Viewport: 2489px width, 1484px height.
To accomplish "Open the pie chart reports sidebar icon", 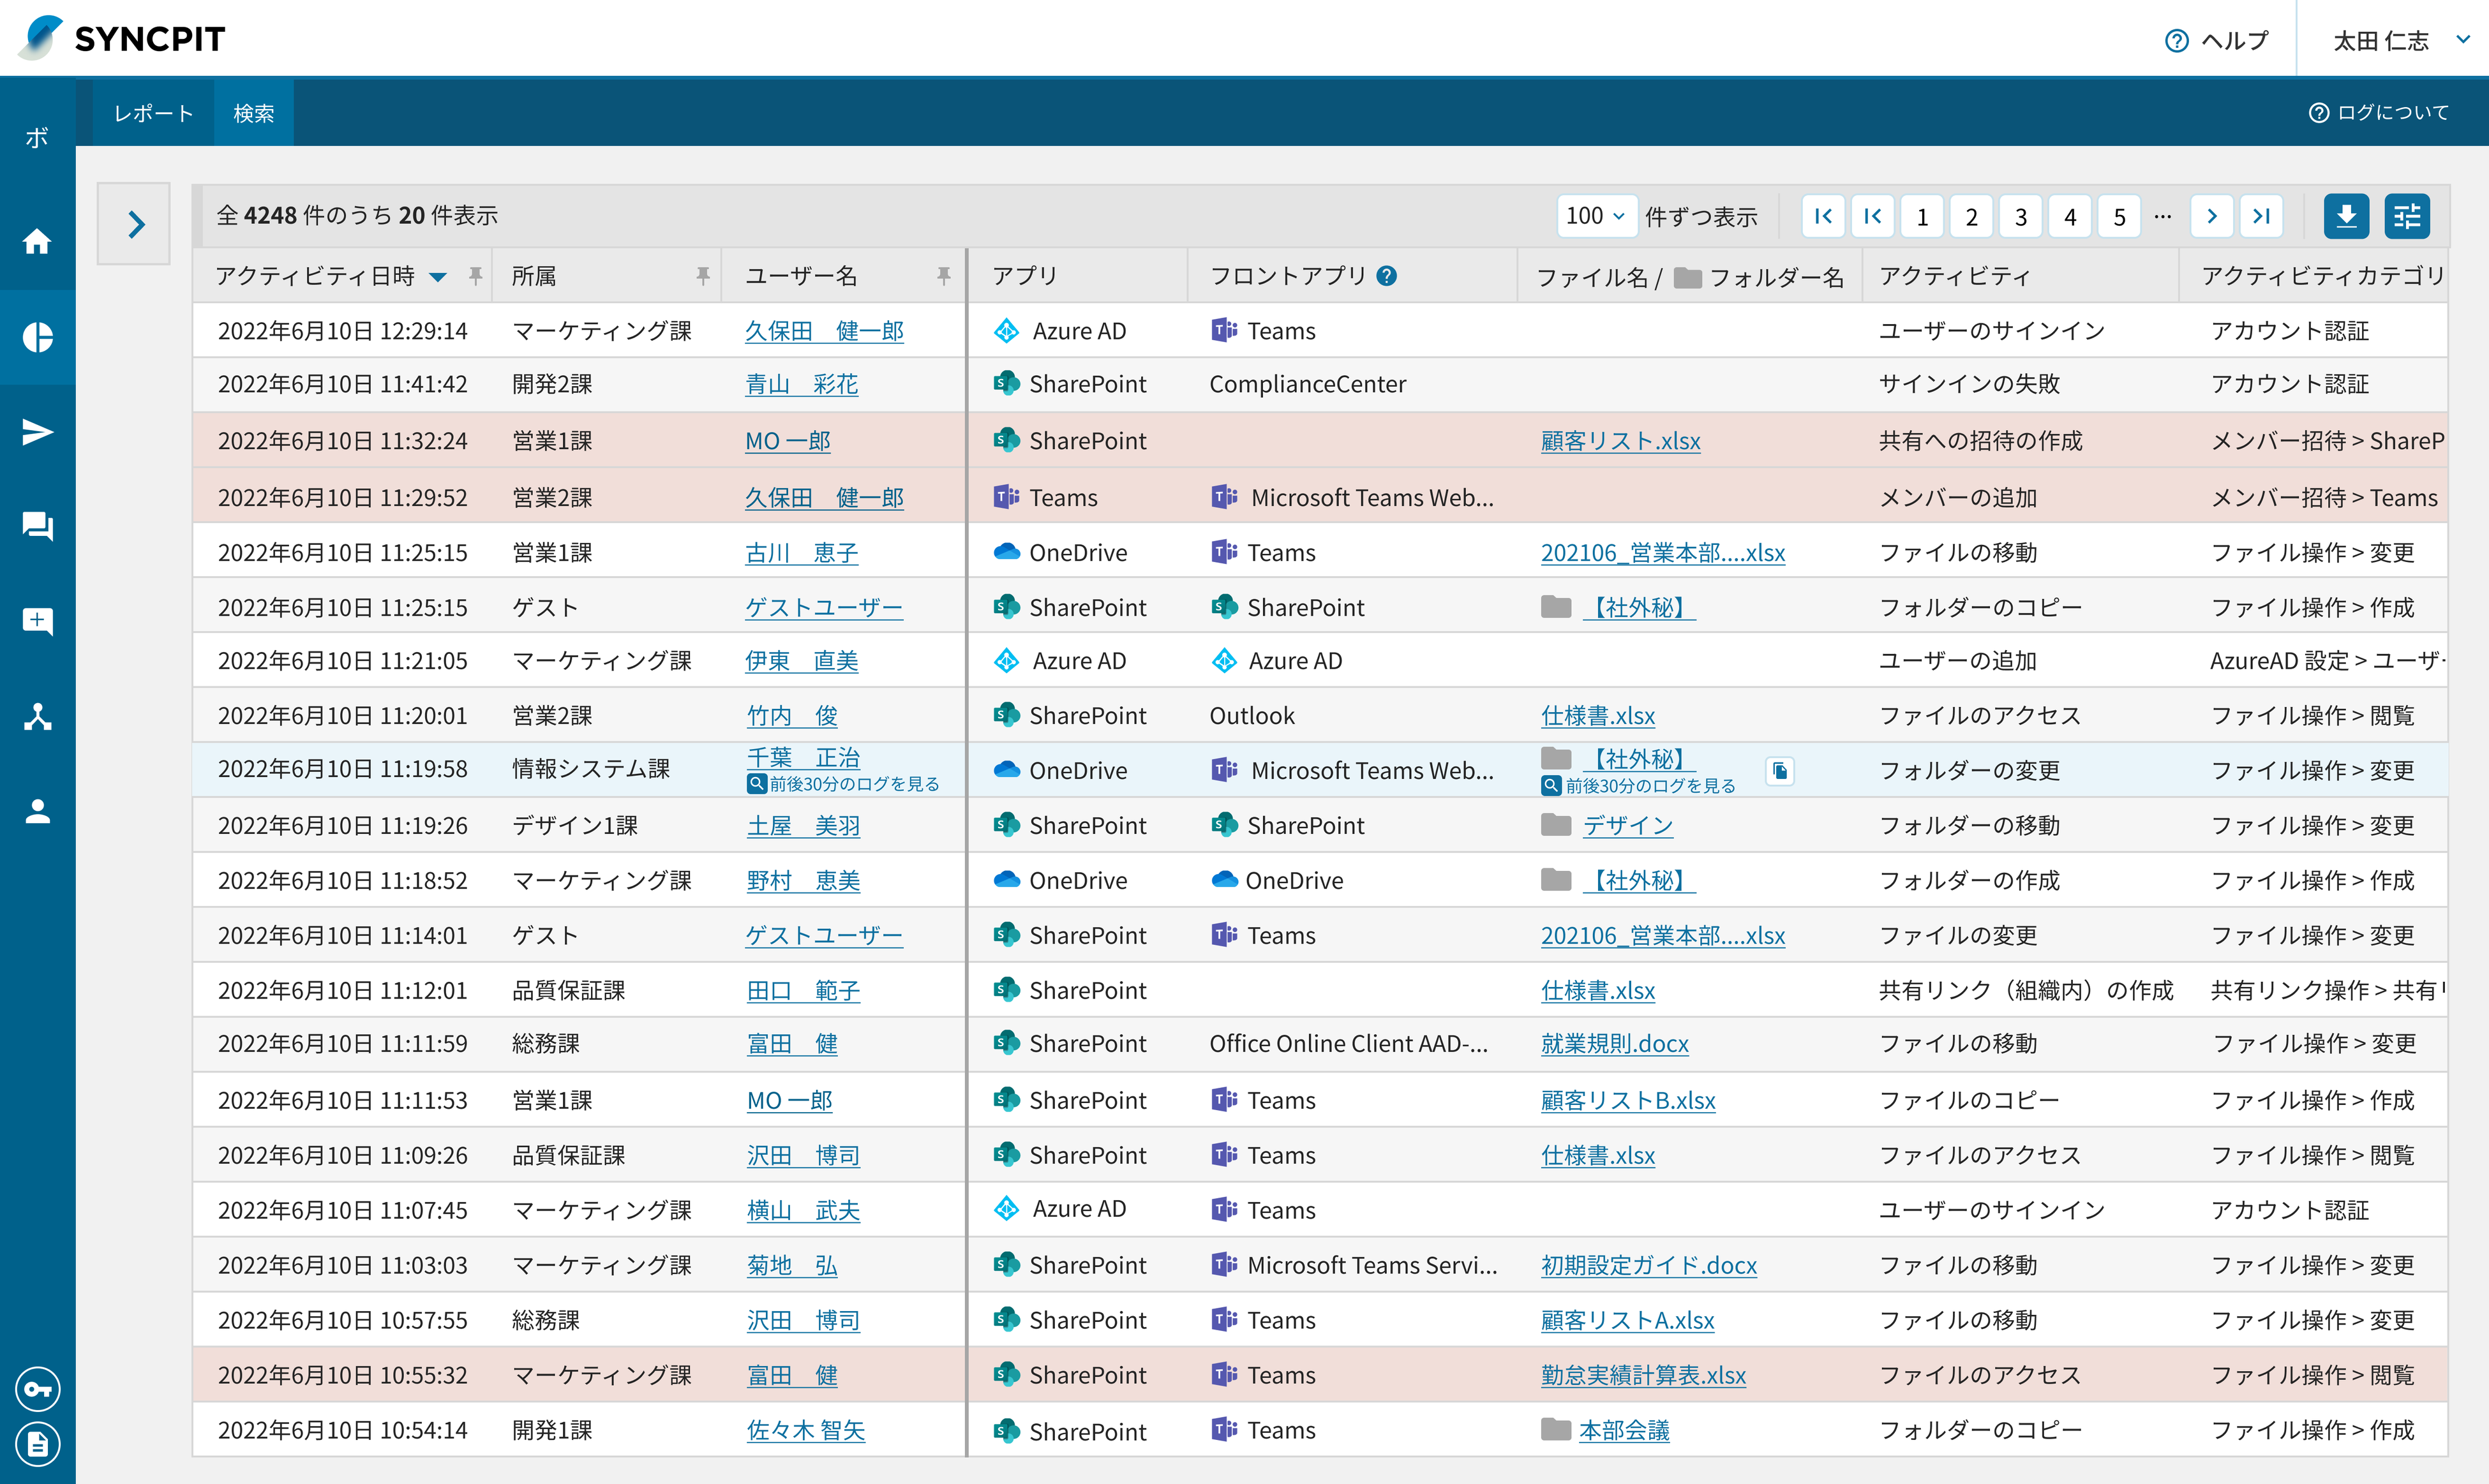I will 37,337.
